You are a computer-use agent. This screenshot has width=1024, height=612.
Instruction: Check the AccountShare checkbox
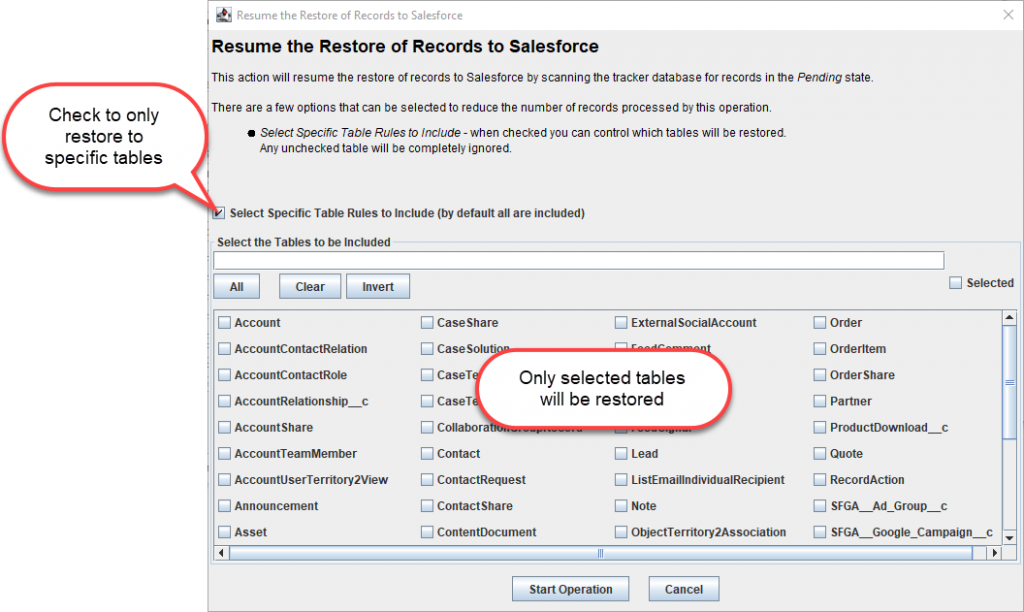(225, 427)
